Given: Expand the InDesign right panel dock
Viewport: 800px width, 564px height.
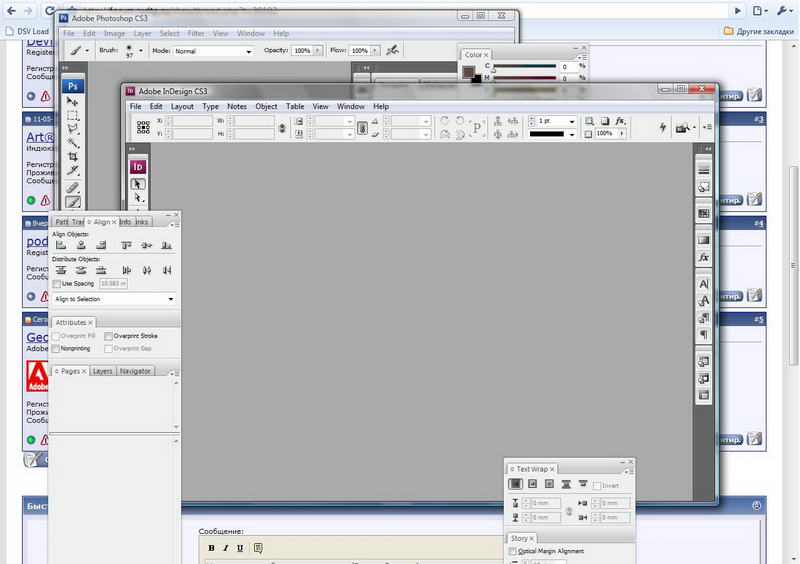Looking at the screenshot, I should pos(708,149).
